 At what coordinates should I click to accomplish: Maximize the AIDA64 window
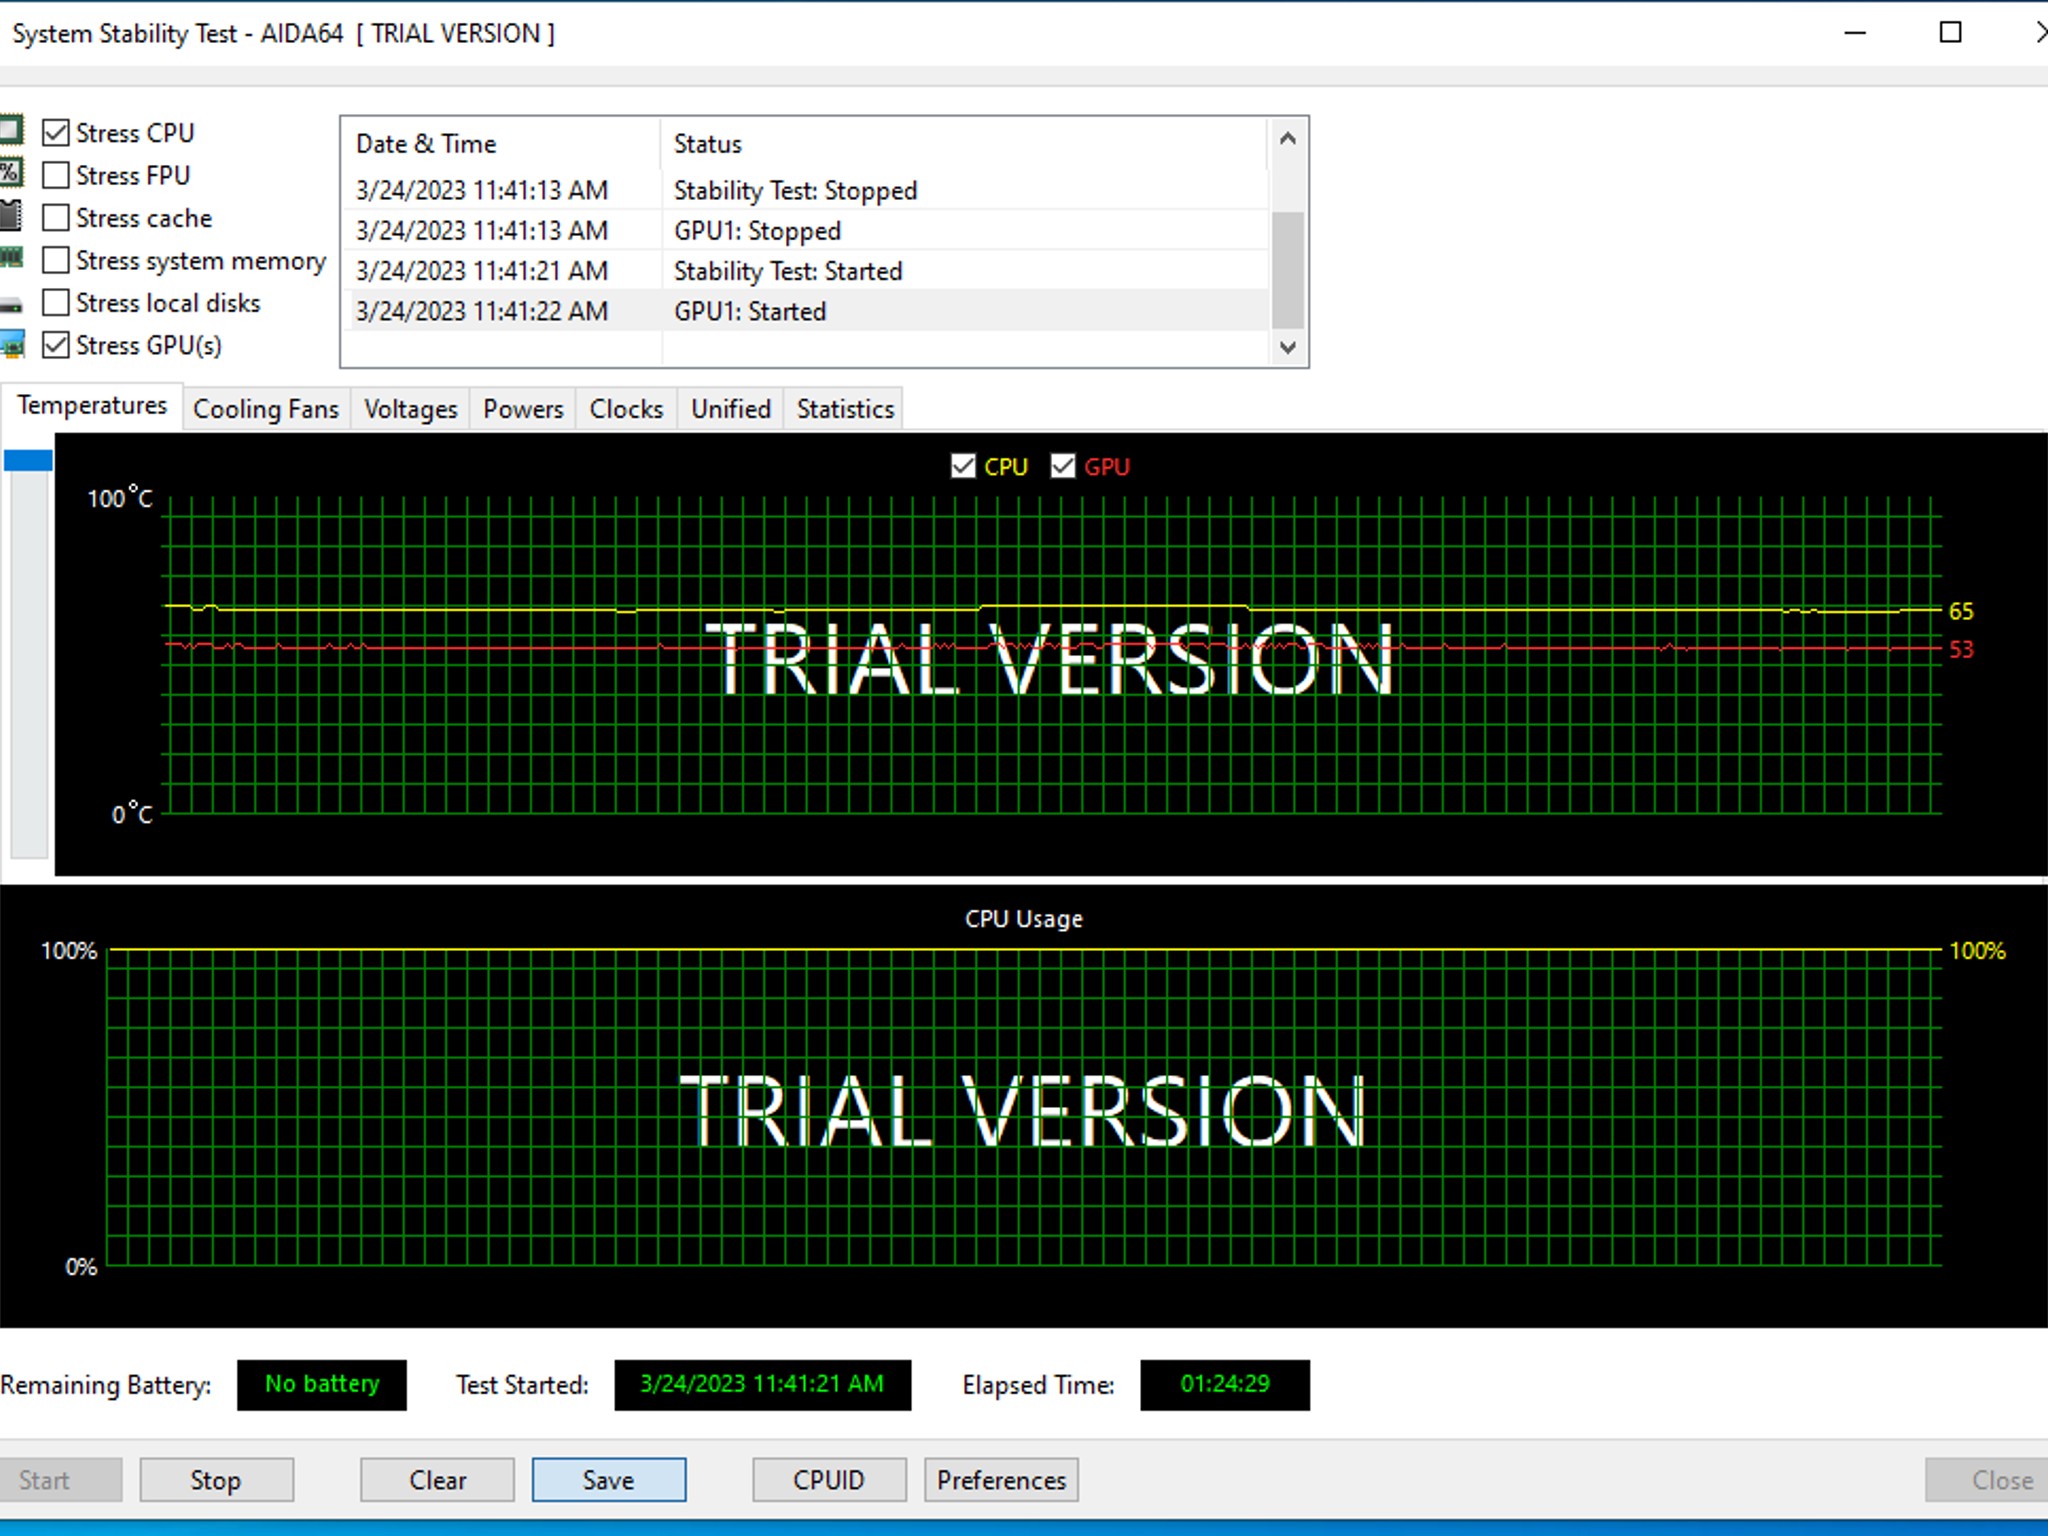pyautogui.click(x=1950, y=33)
